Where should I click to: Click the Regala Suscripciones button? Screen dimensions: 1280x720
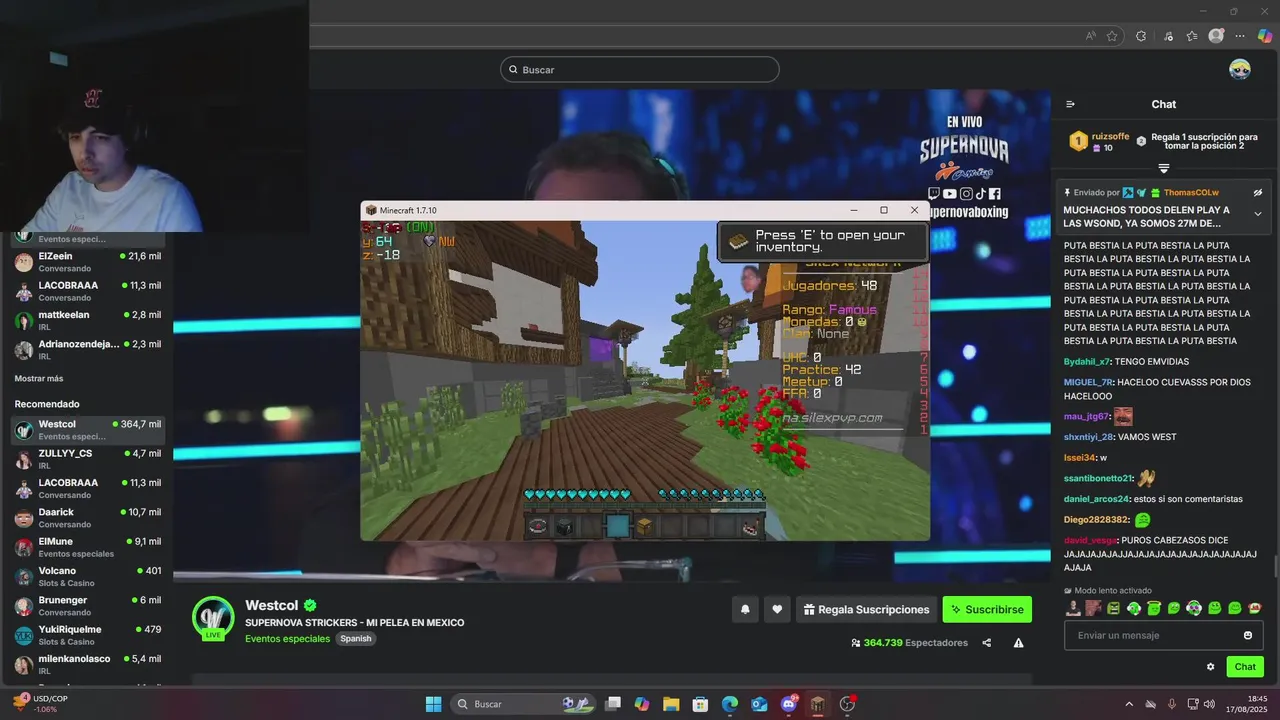(866, 609)
